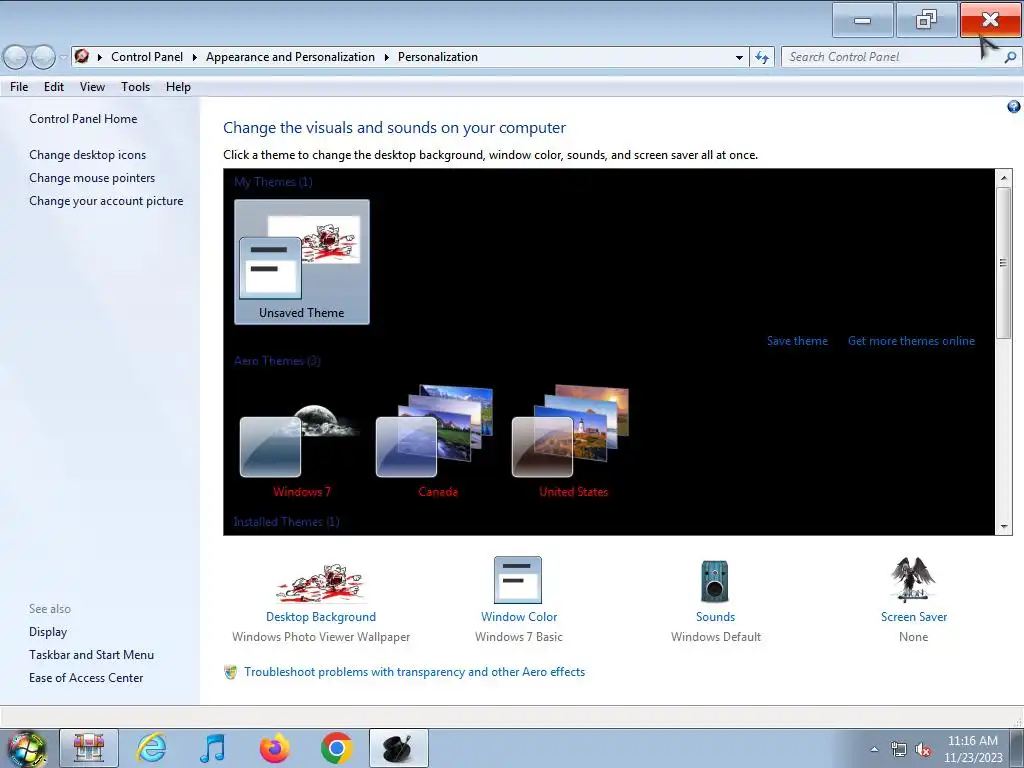Click Control Panel Home link
The width and height of the screenshot is (1024, 768).
tap(83, 119)
